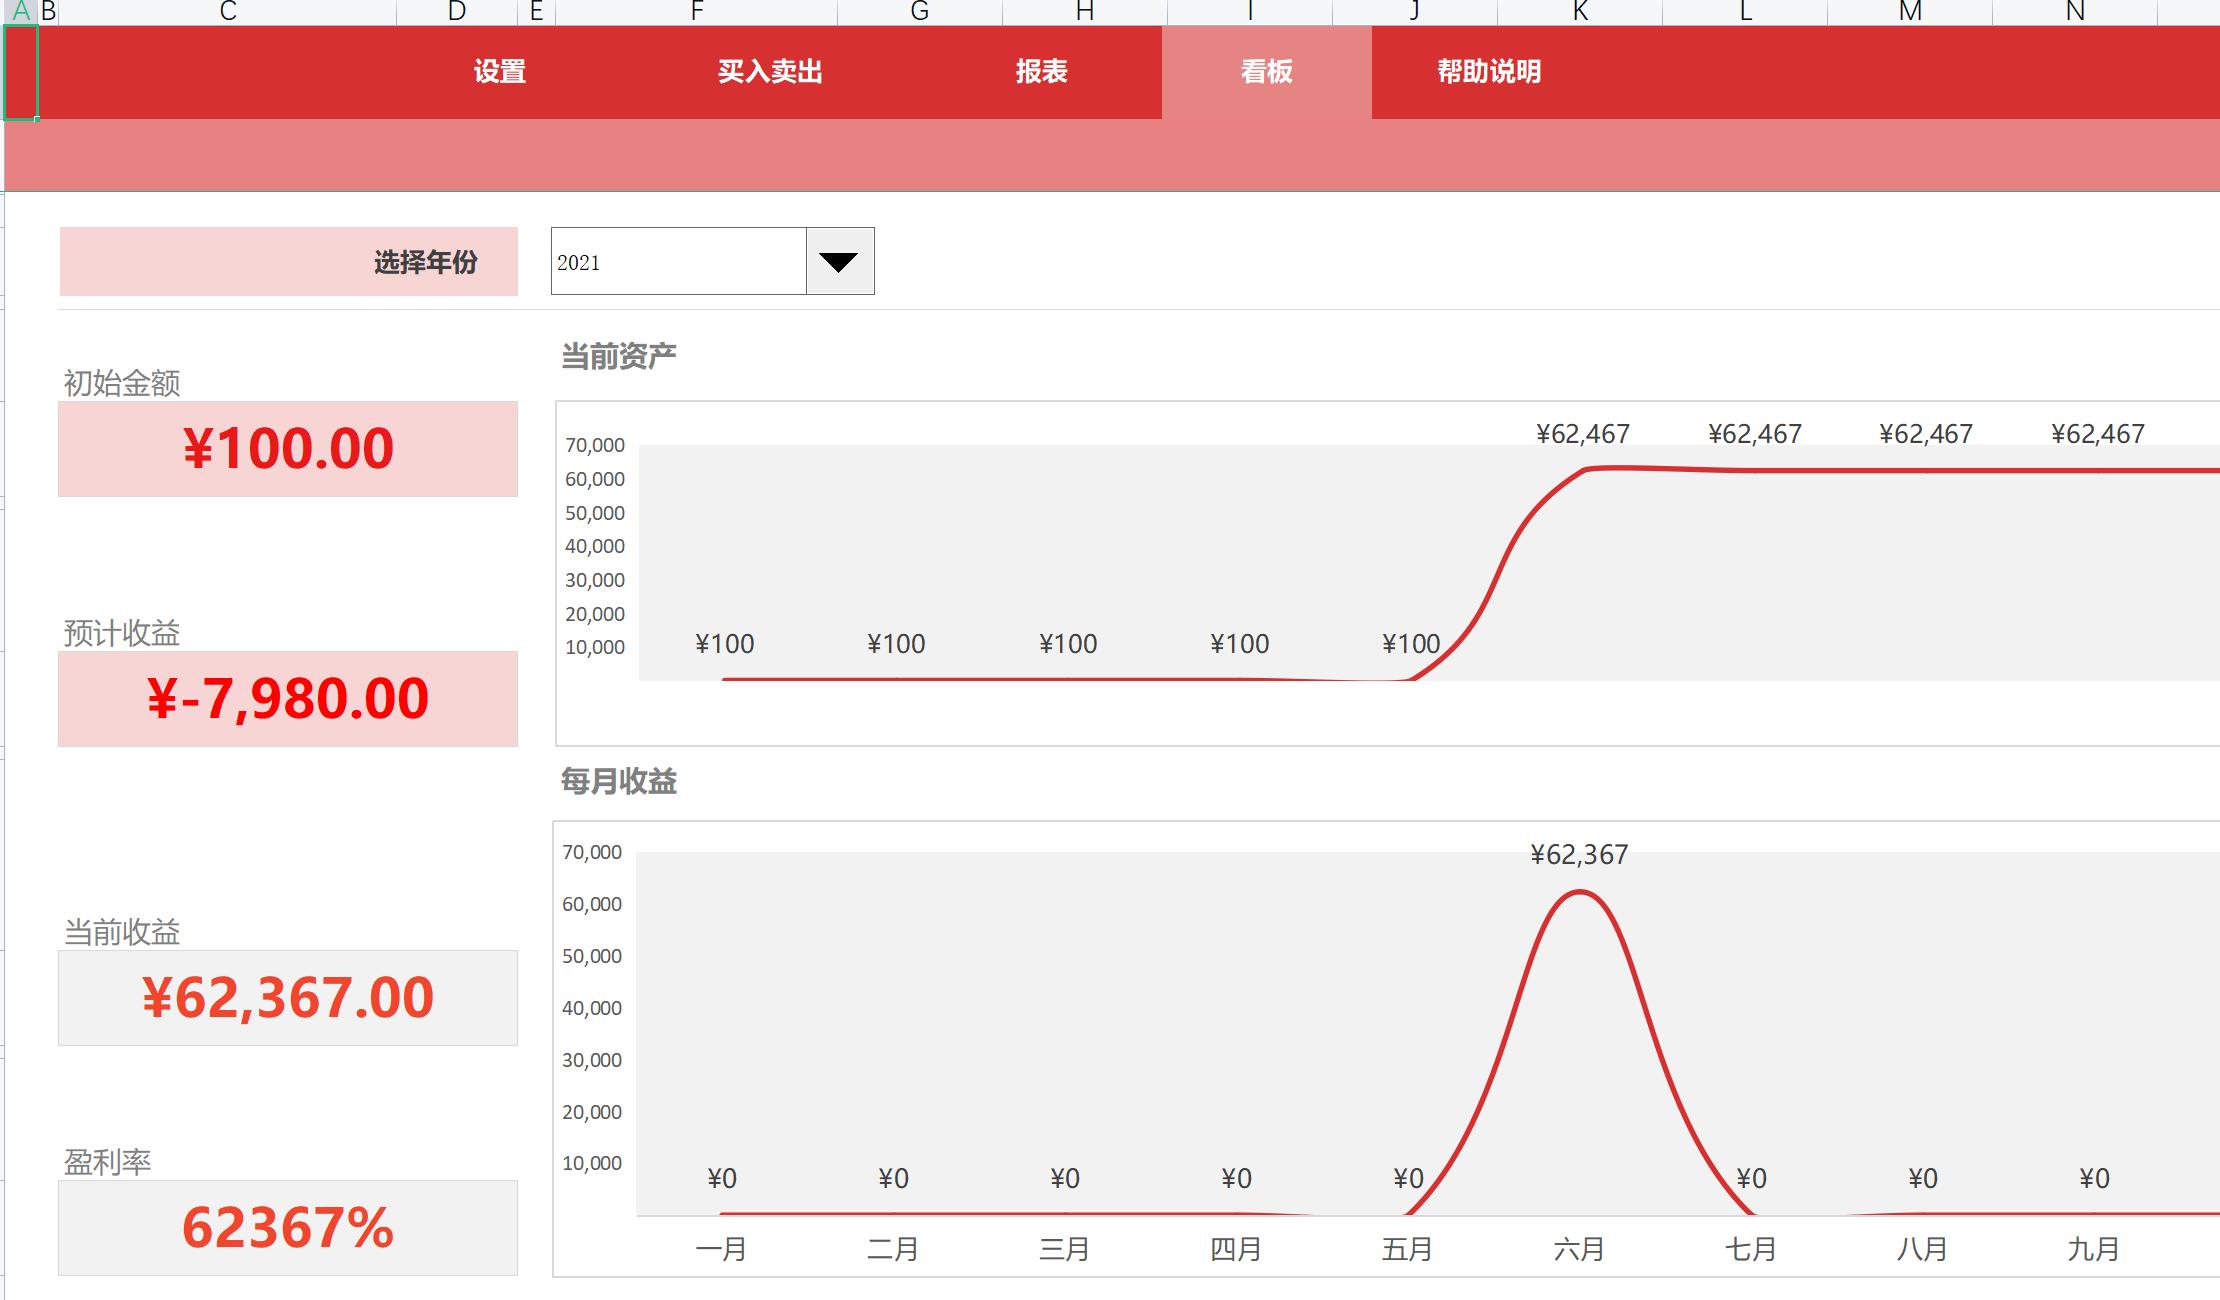Click the ¥62,467 label above the assets curve

[1583, 432]
